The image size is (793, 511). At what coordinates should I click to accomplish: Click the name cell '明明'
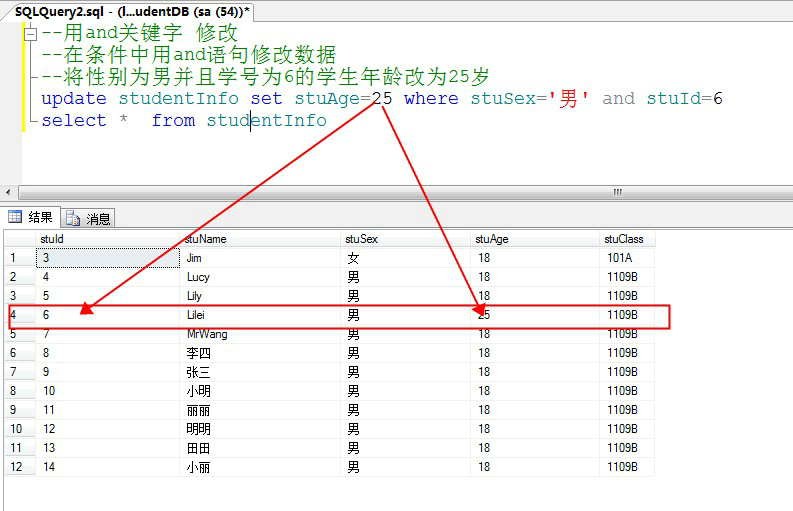coord(260,429)
